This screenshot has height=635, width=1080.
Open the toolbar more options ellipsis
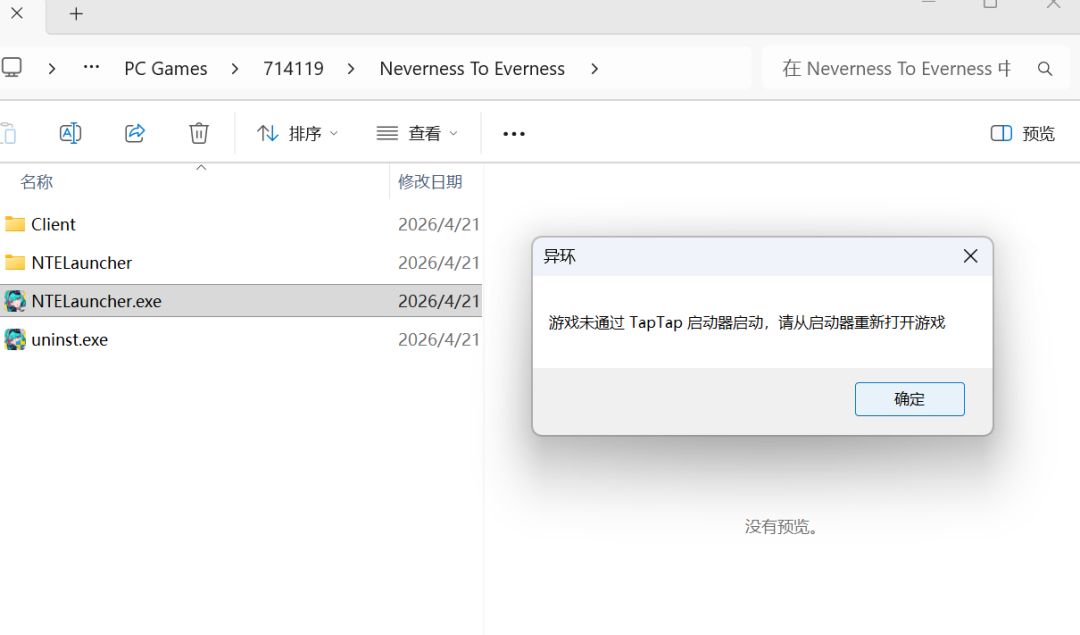click(x=514, y=134)
